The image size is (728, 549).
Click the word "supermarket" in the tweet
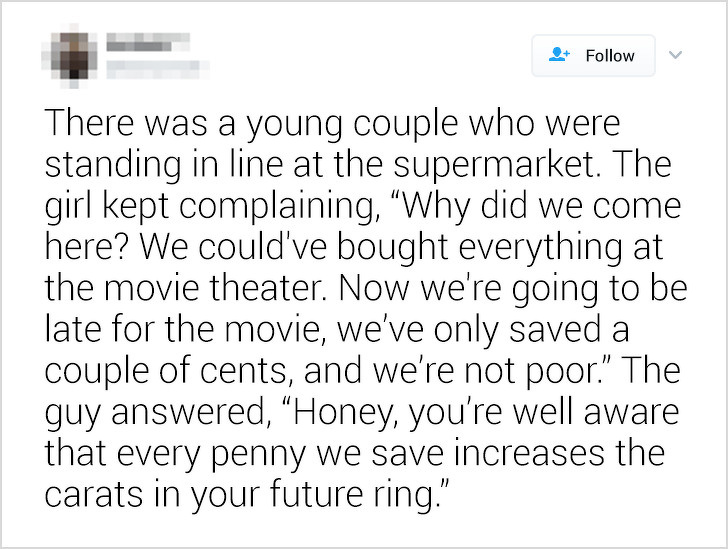click(494, 166)
